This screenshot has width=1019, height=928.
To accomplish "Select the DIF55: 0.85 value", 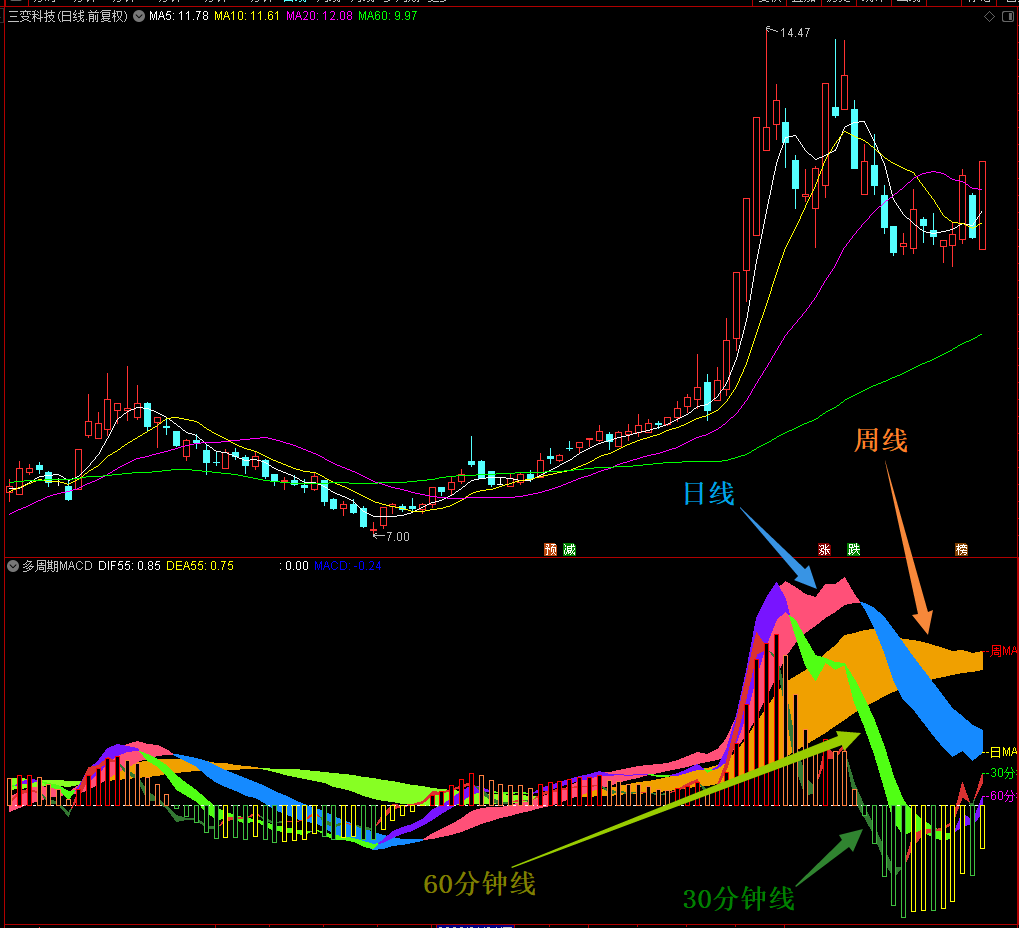I will click(x=129, y=566).
